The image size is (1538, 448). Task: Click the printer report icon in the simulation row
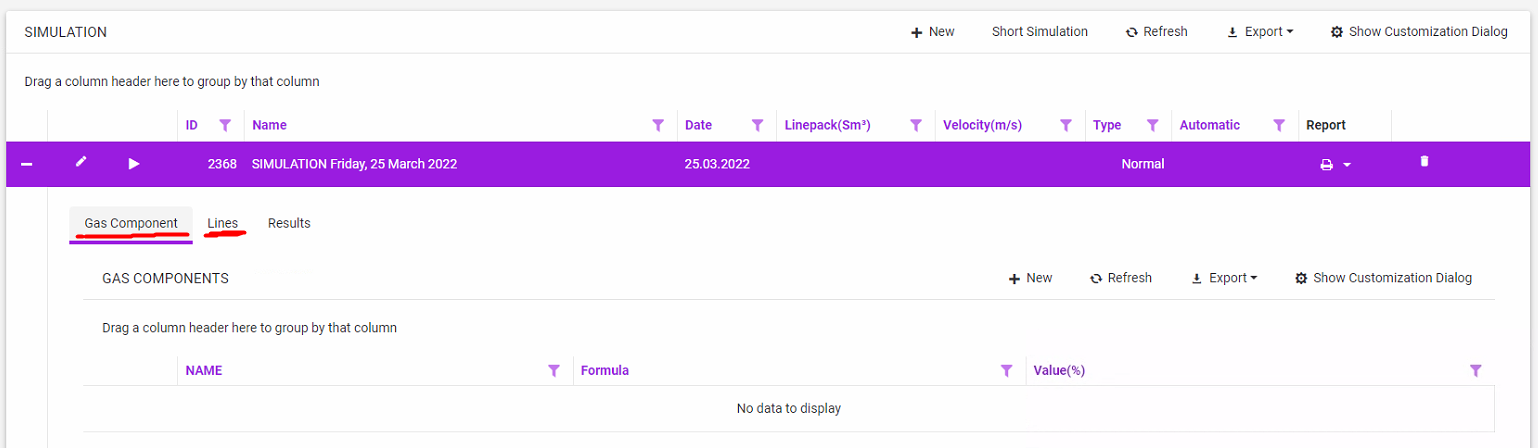pos(1326,165)
